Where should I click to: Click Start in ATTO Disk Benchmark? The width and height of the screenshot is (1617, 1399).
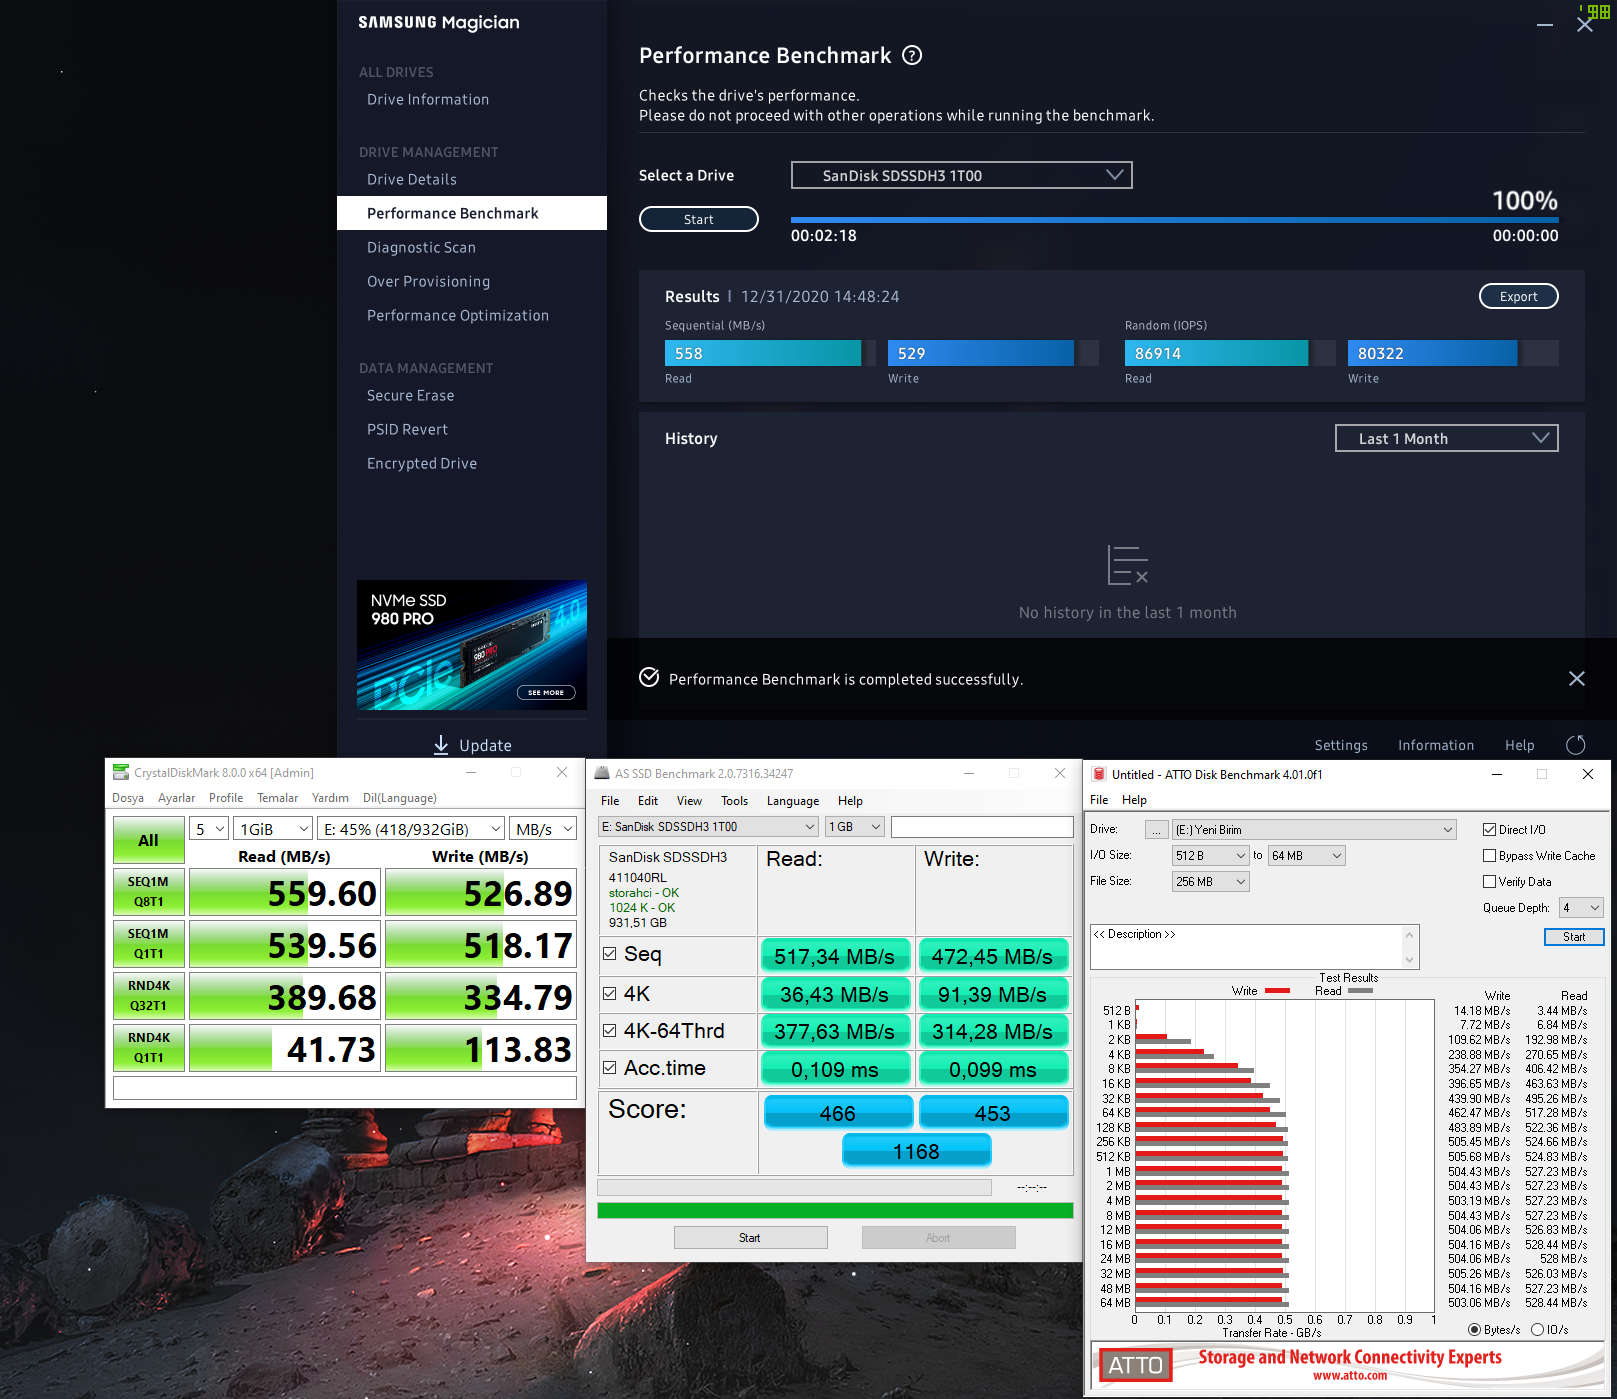pos(1574,937)
